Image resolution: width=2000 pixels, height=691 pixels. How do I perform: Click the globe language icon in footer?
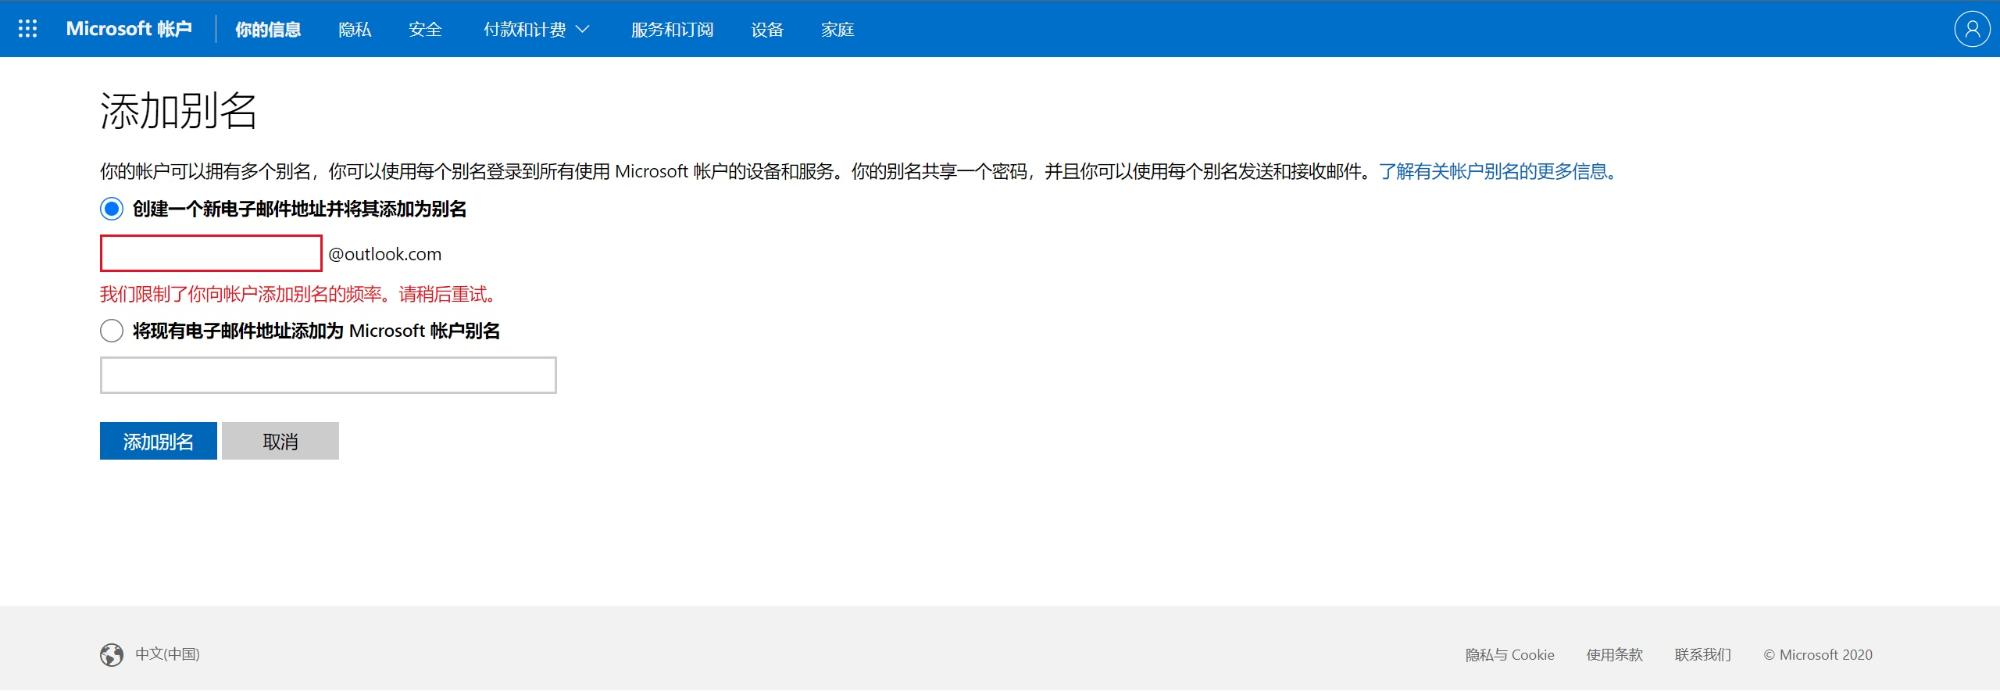tap(112, 655)
